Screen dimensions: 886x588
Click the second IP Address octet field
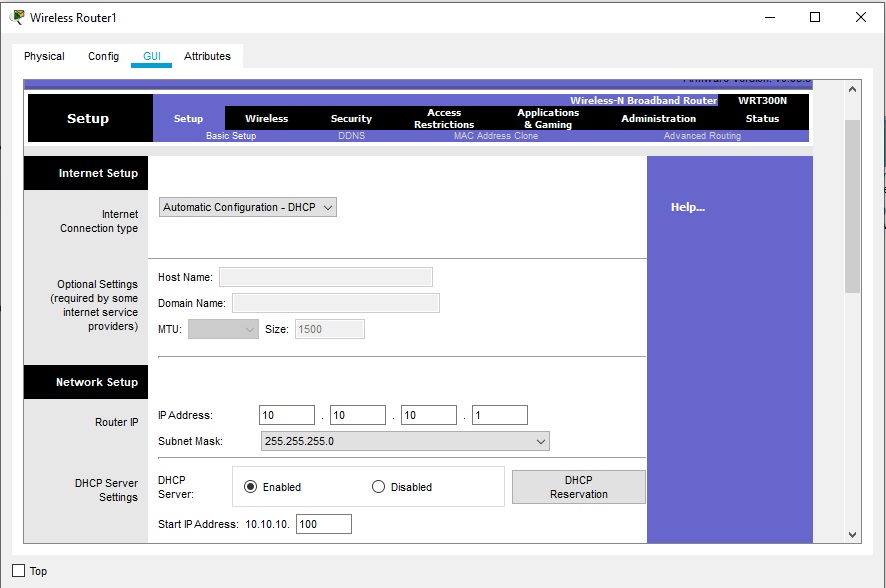click(x=358, y=415)
